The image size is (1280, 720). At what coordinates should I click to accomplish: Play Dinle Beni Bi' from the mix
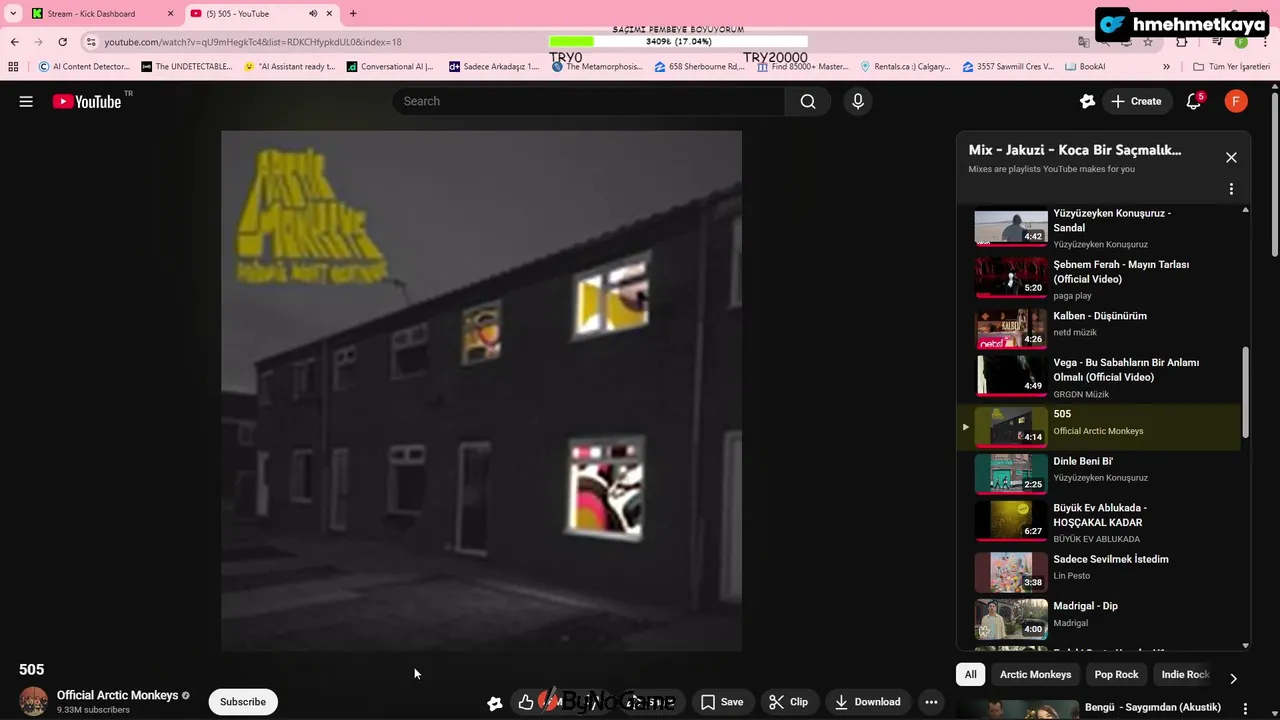[1098, 473]
